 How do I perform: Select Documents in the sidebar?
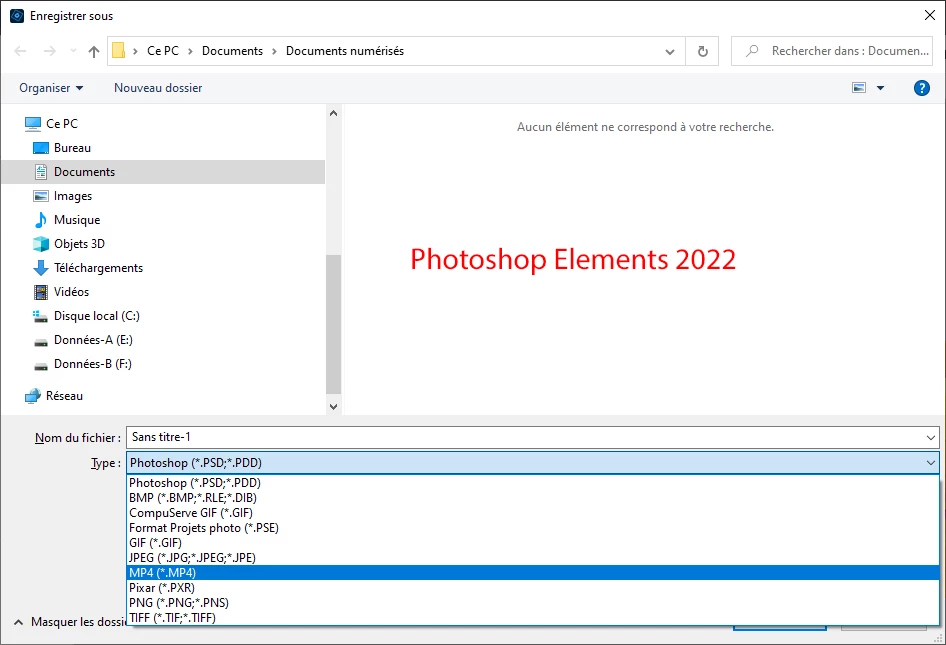coord(163,172)
